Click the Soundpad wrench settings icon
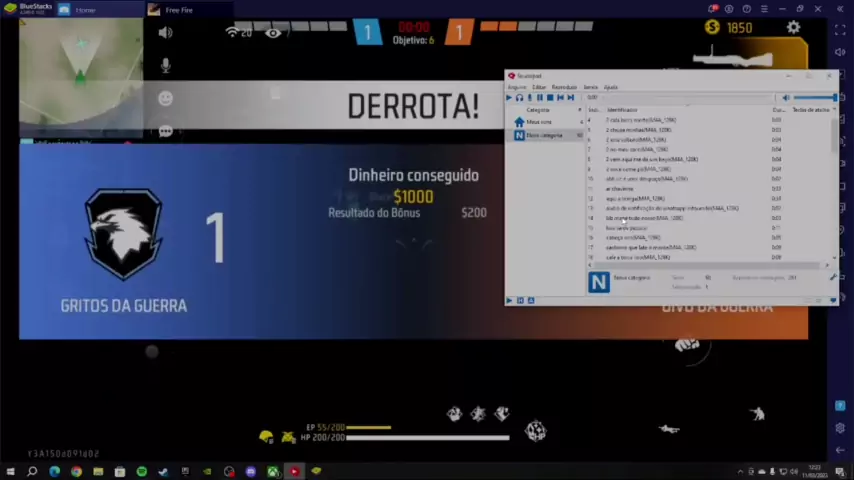 (833, 277)
